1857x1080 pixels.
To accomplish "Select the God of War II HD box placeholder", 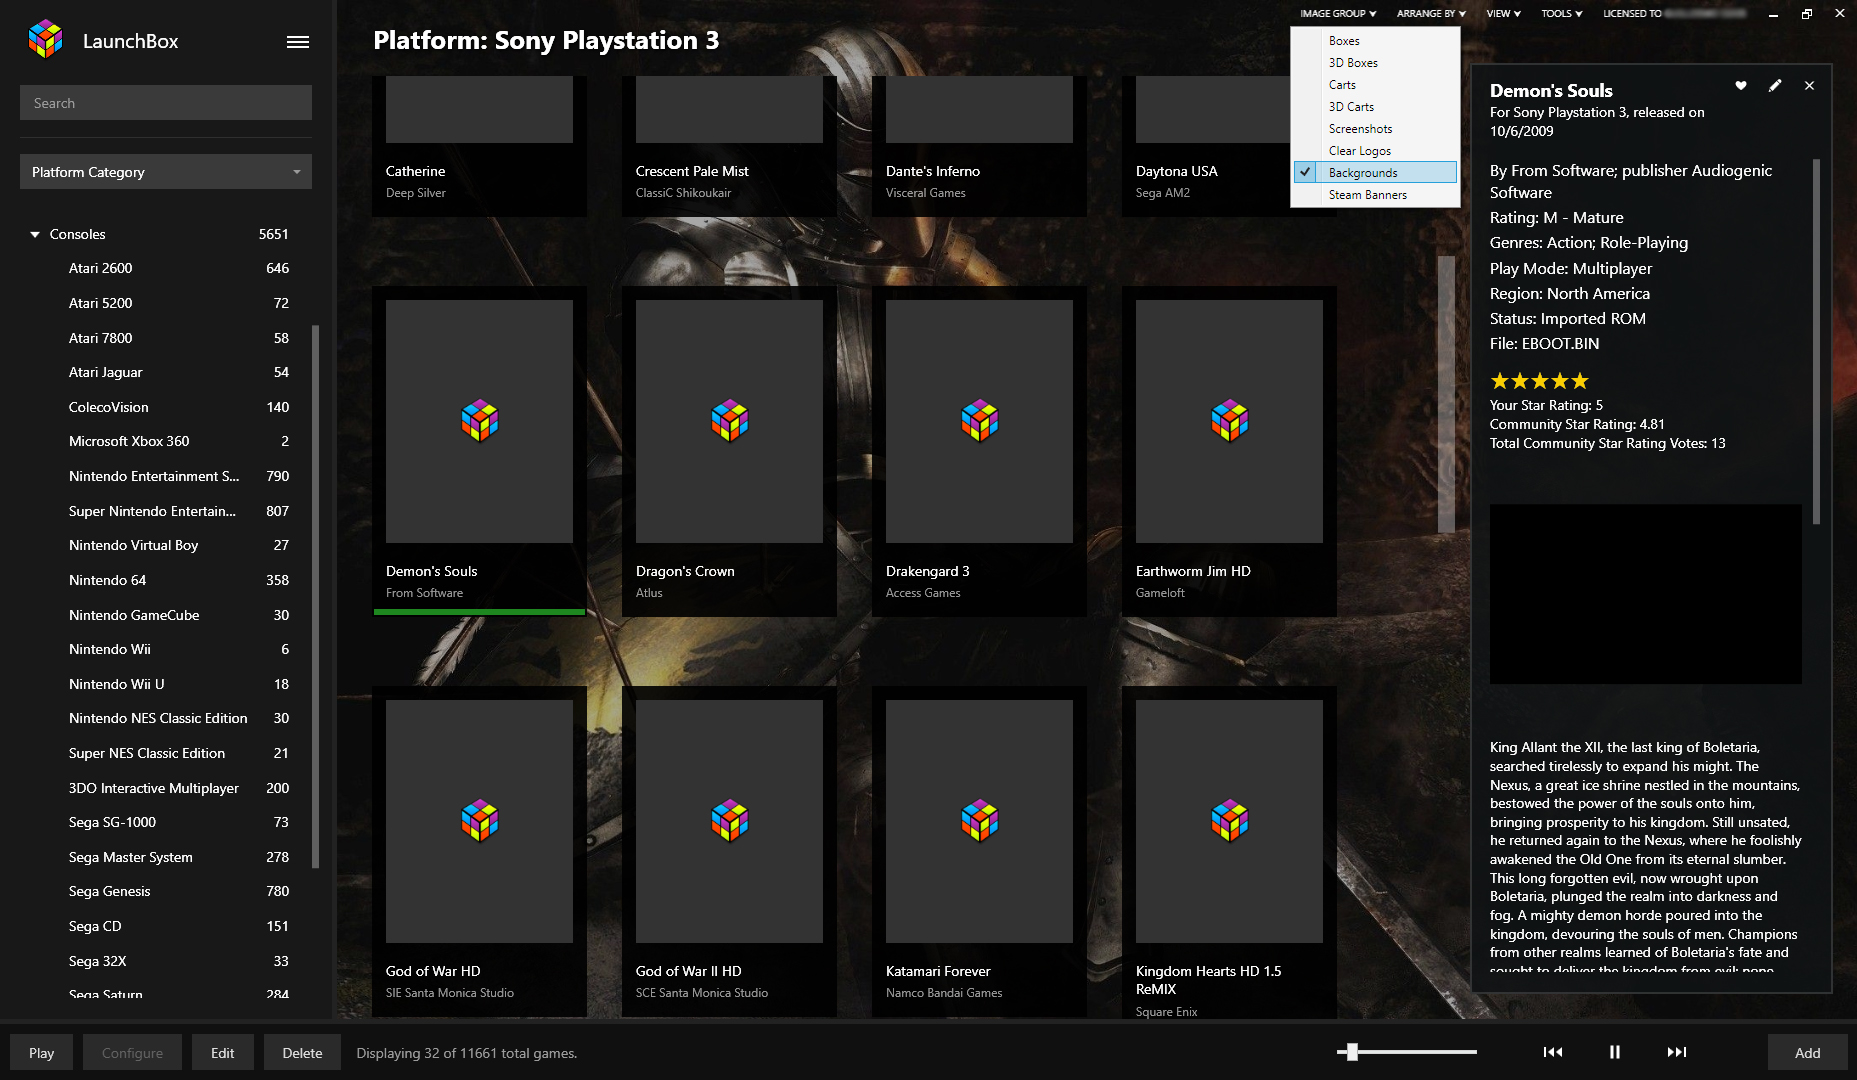I will (729, 821).
